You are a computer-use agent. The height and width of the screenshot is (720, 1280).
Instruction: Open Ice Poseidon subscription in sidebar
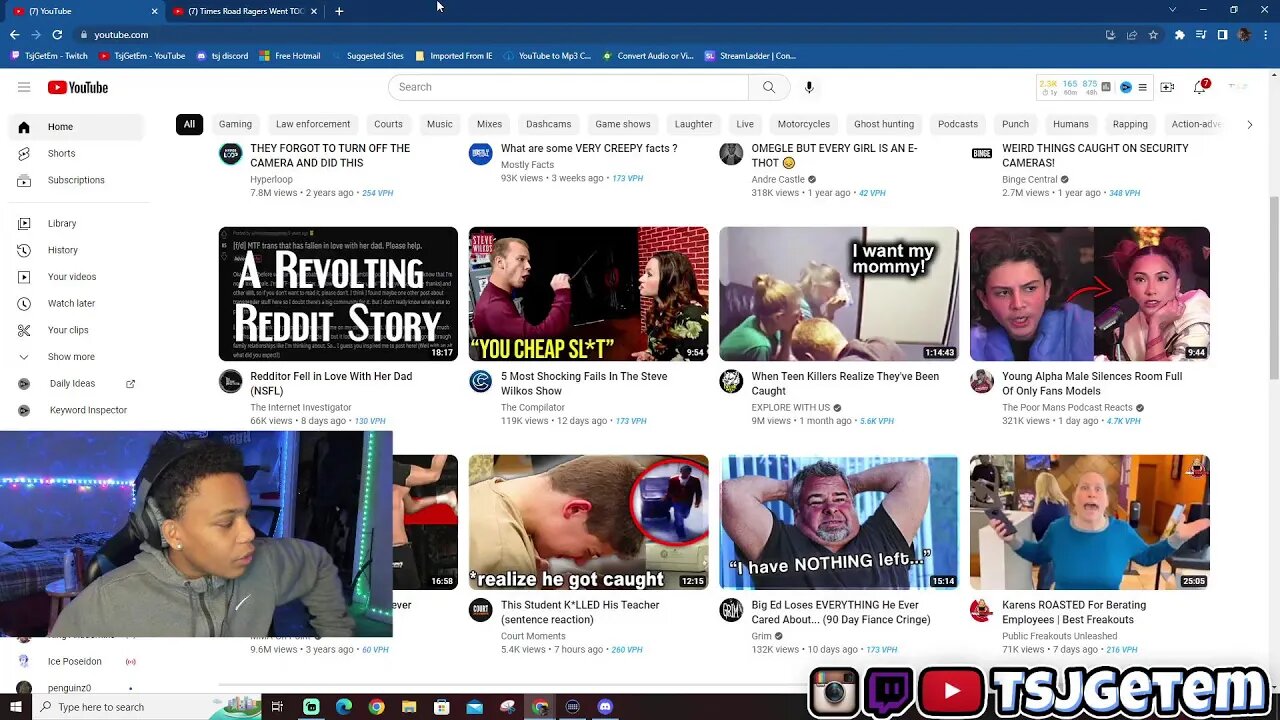[x=76, y=662]
